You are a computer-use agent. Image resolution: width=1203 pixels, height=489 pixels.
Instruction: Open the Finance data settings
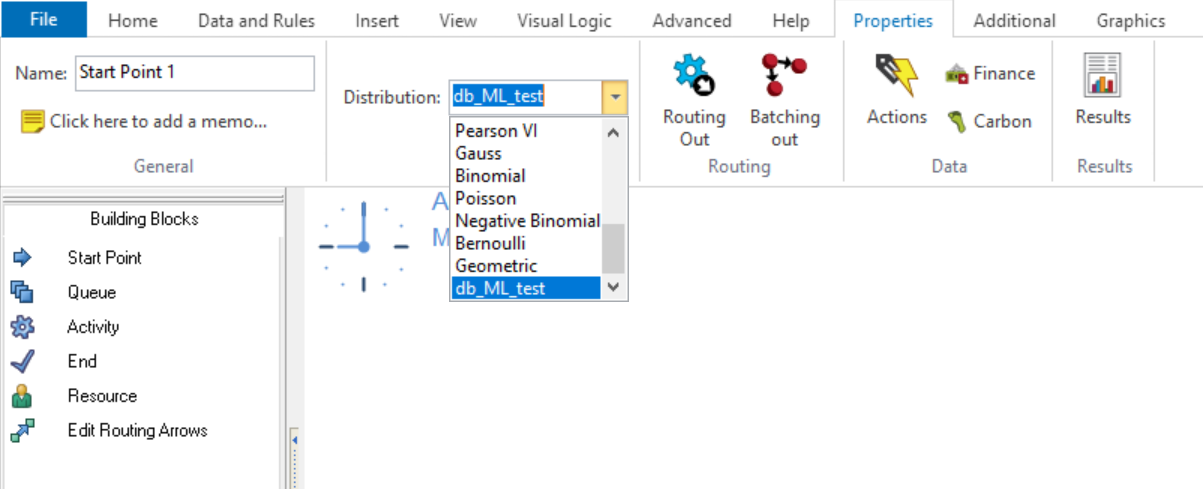(x=990, y=74)
